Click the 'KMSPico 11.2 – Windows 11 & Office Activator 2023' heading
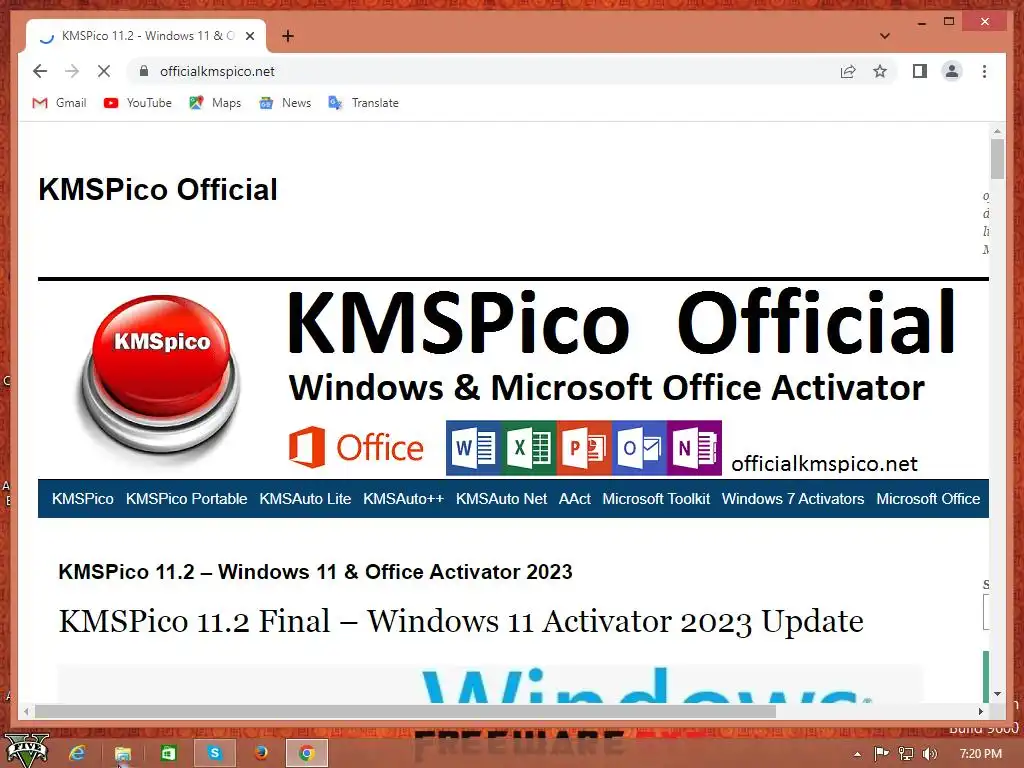The width and height of the screenshot is (1024, 768). click(315, 571)
